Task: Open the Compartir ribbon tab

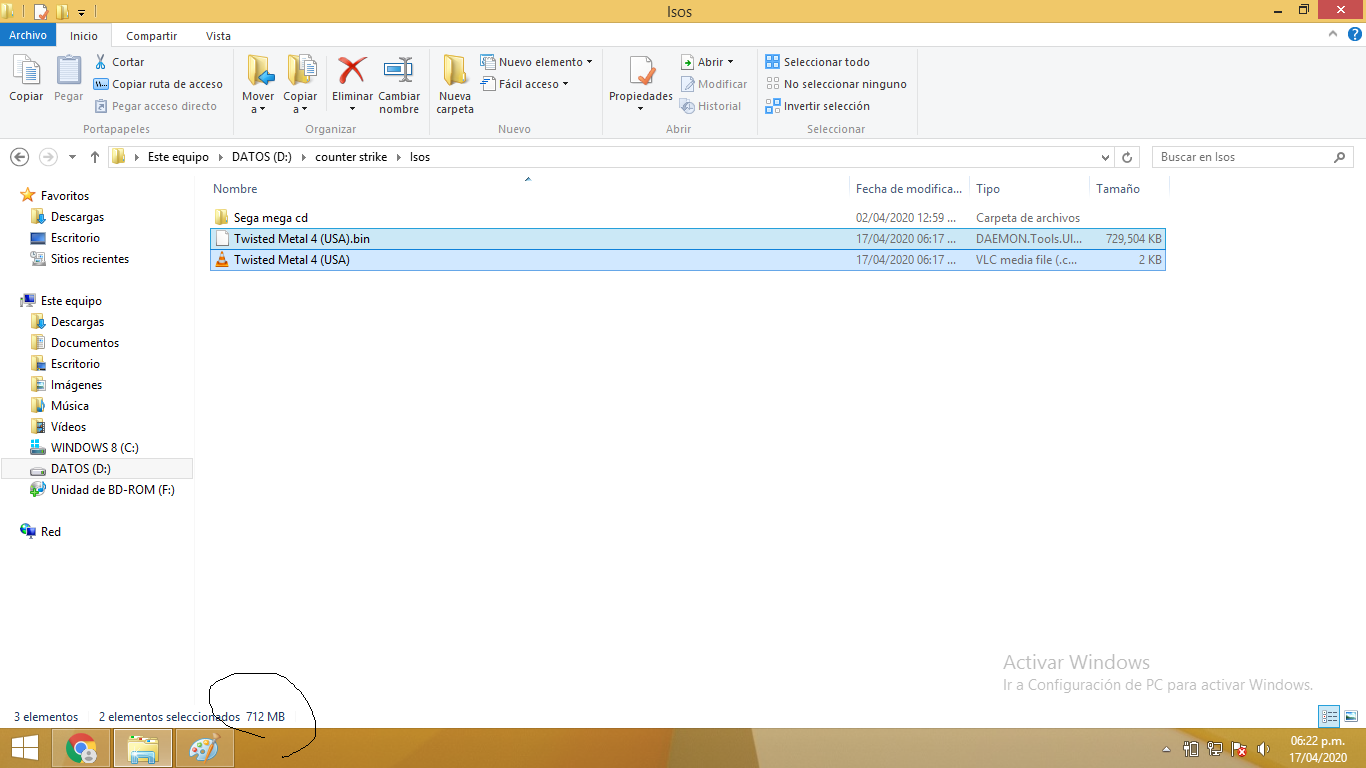Action: pos(152,36)
